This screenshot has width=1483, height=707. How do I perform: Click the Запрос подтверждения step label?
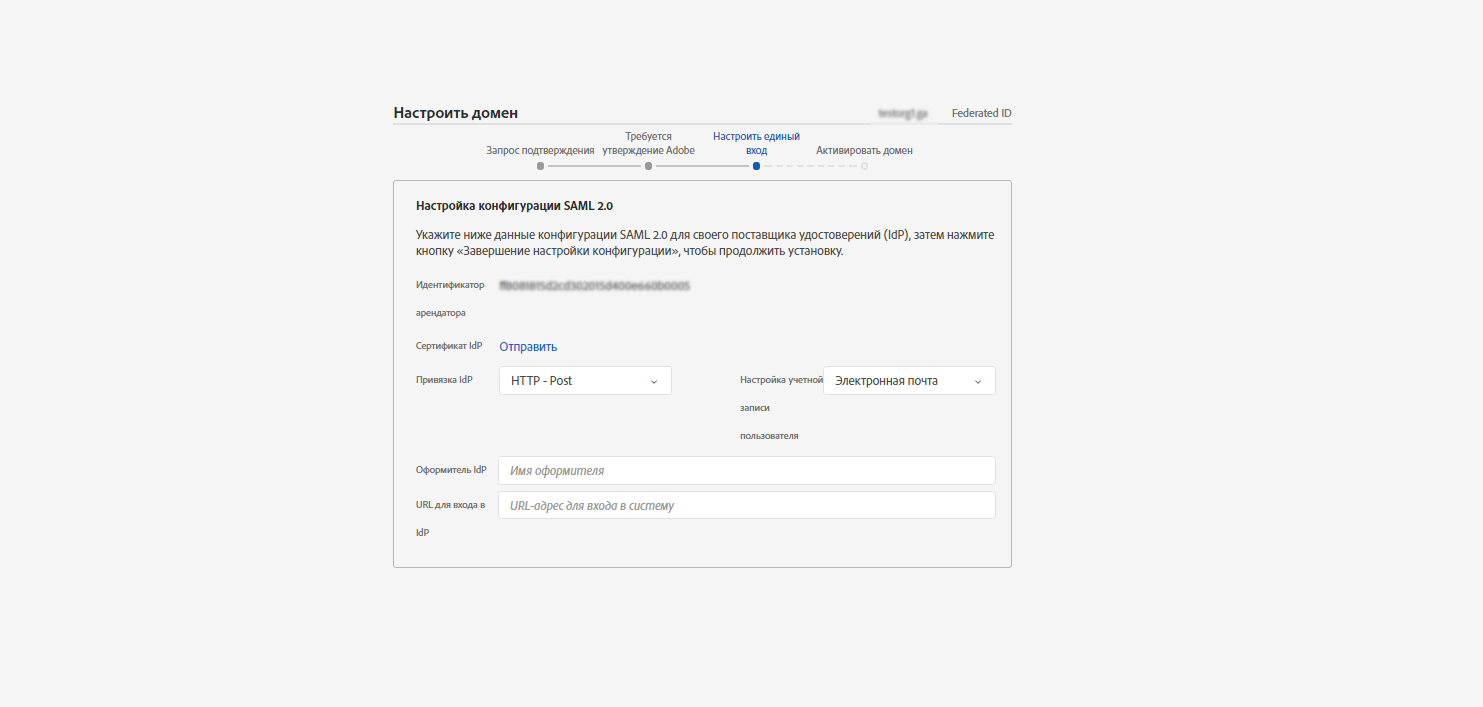(x=540, y=151)
